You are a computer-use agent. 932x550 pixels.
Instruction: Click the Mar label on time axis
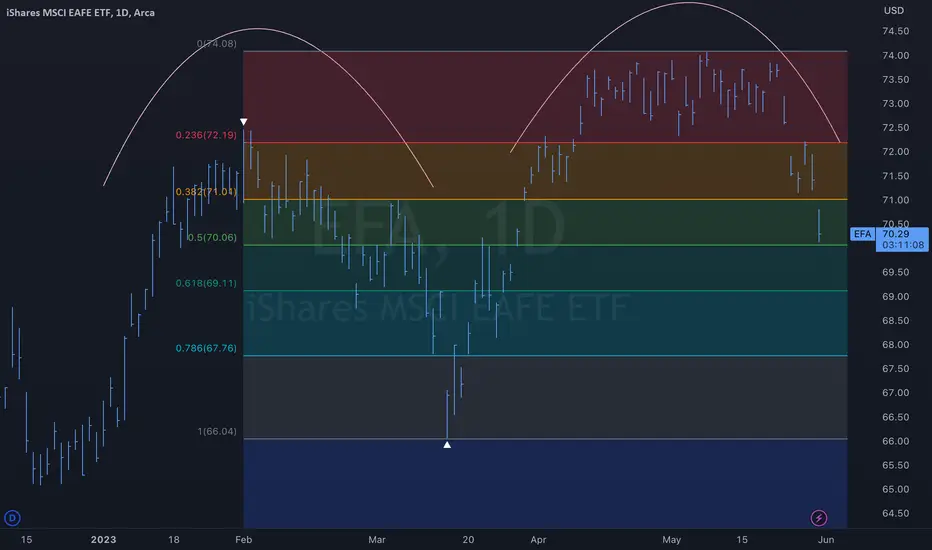[377, 539]
